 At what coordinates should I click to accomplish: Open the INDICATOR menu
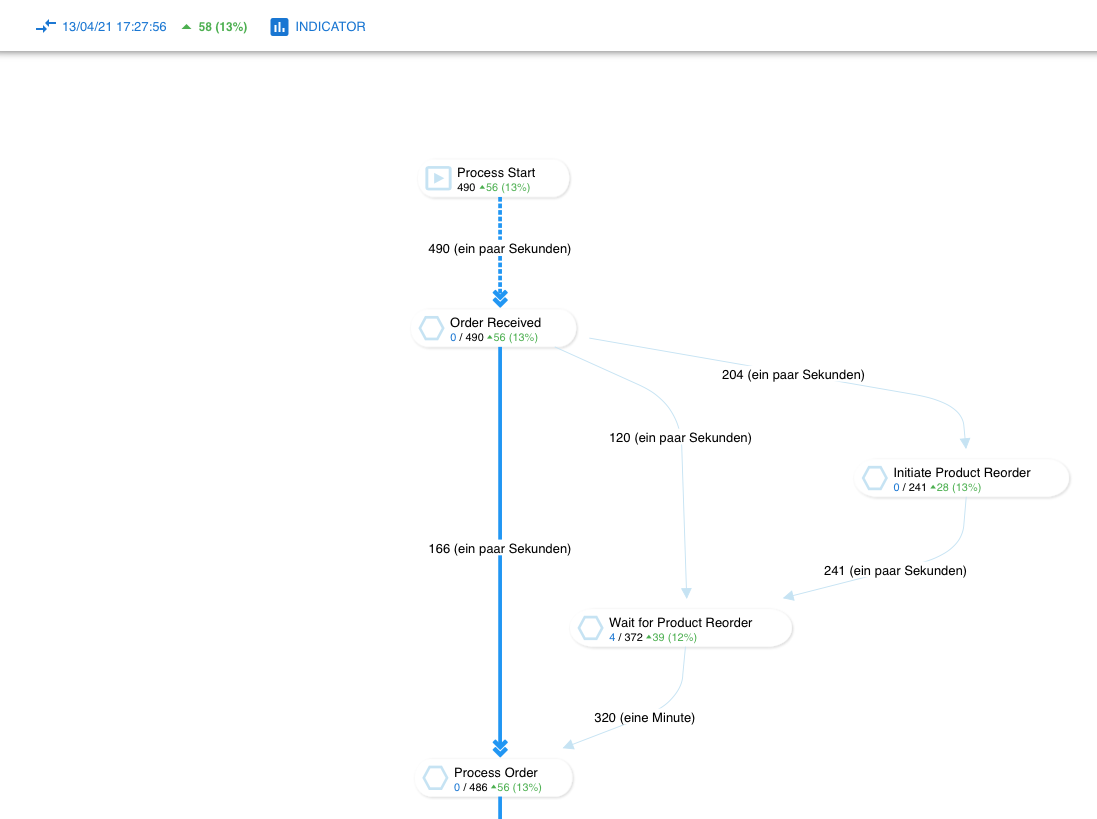point(330,27)
